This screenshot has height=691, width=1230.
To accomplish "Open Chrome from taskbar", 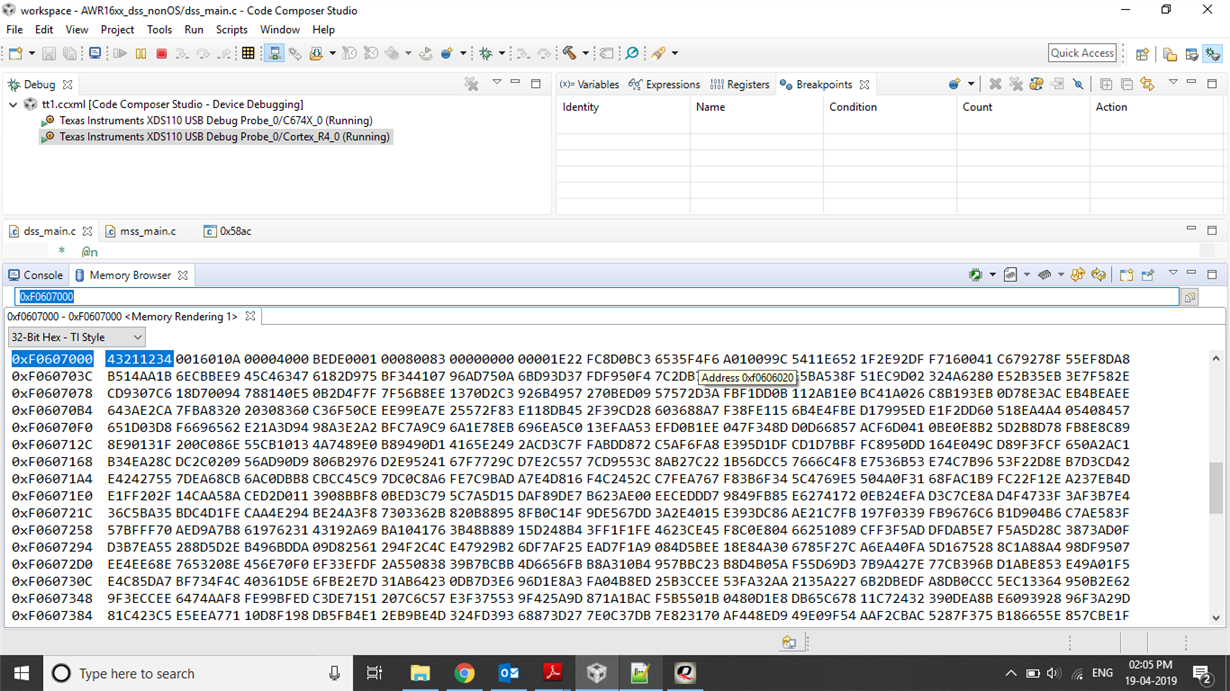I will tap(464, 673).
